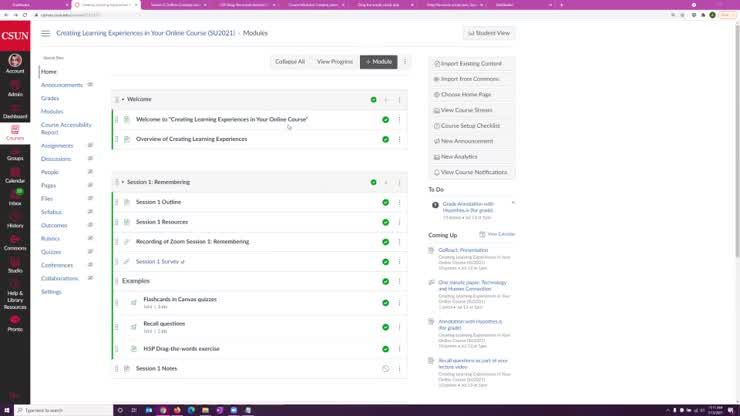Click the Collapse All button
This screenshot has height=416, width=740.
(x=290, y=62)
